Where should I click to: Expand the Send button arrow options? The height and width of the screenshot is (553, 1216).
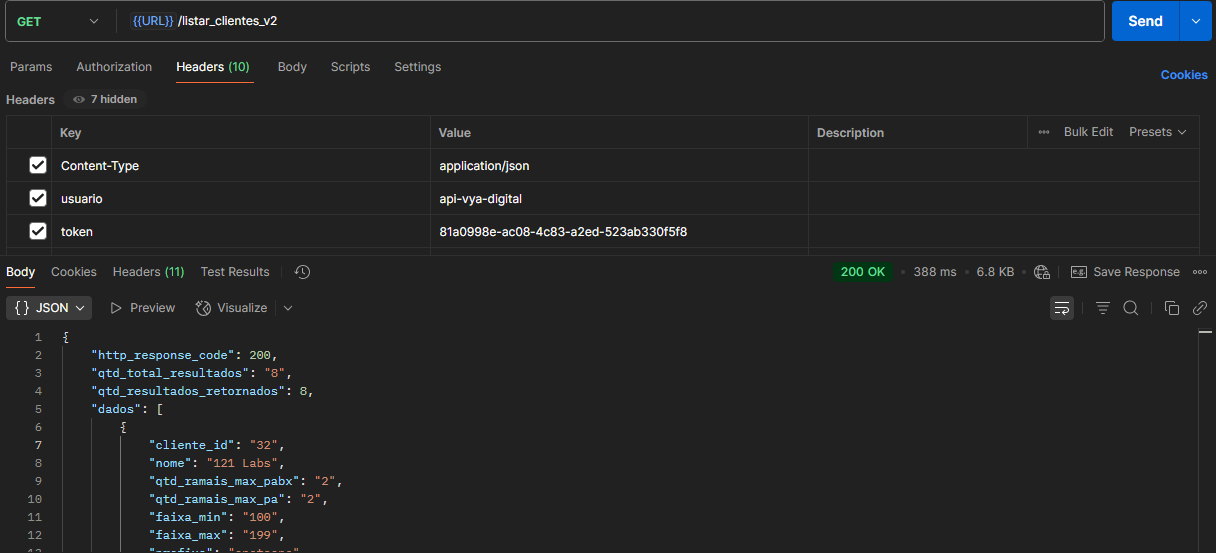coord(1195,21)
